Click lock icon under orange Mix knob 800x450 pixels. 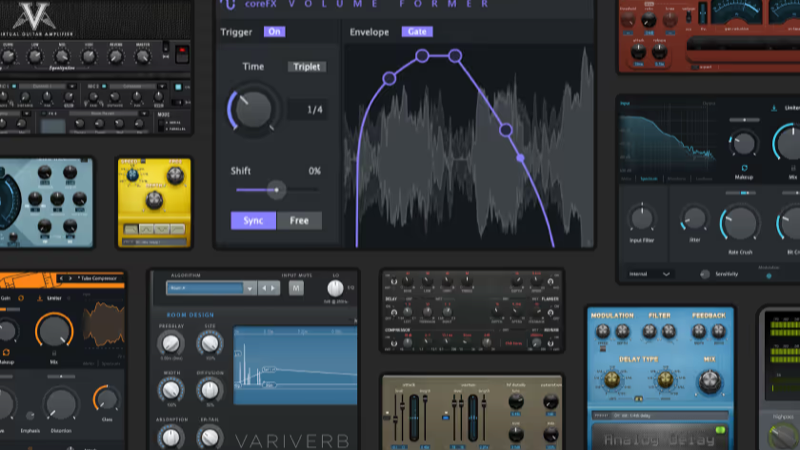[x=54, y=353]
